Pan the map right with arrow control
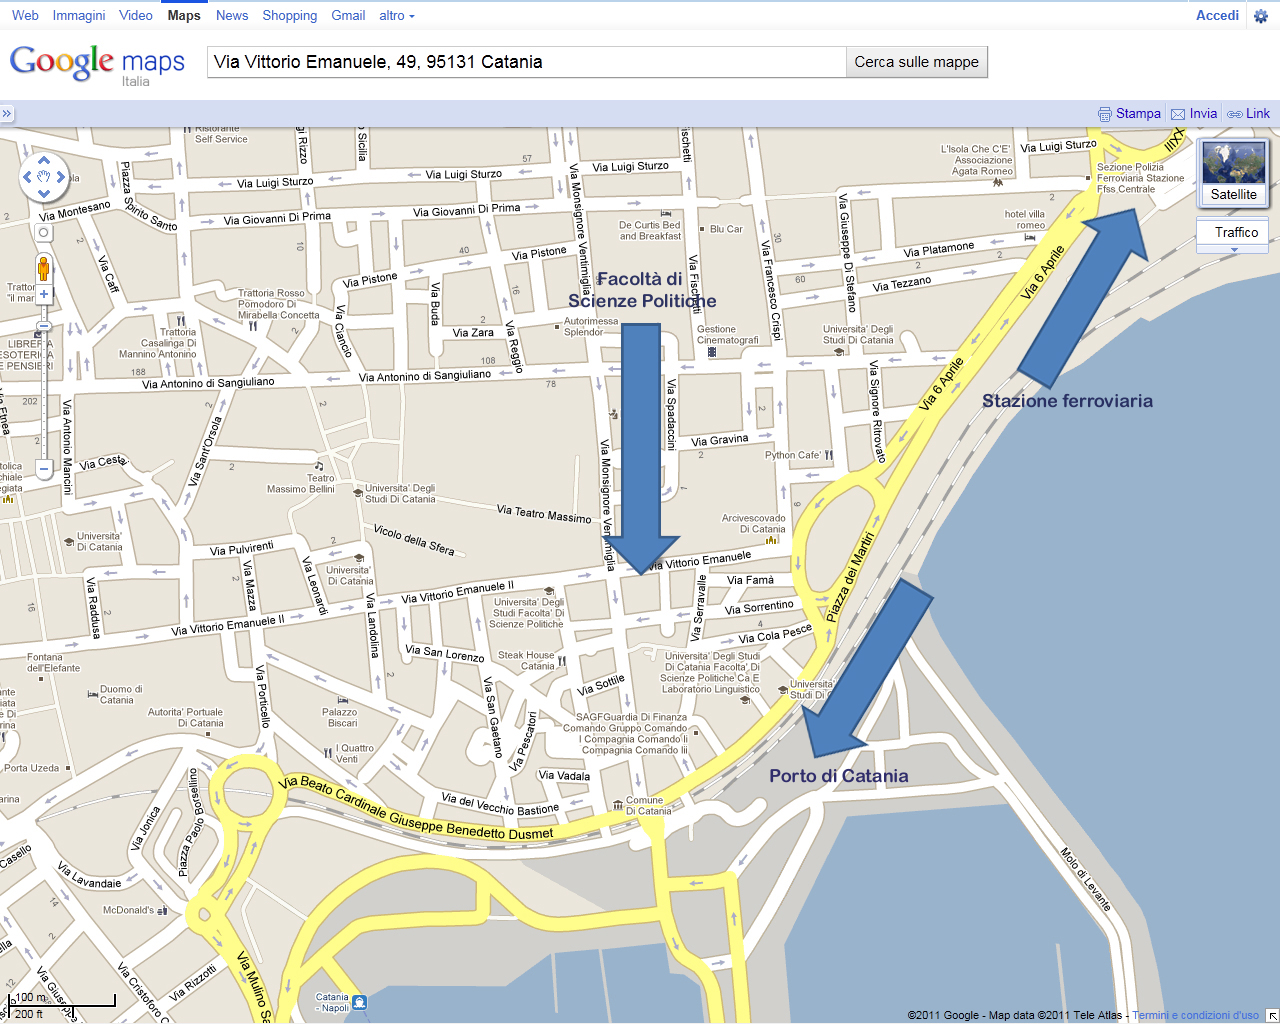Screen dimensions: 1280x1024 pyautogui.click(x=61, y=177)
